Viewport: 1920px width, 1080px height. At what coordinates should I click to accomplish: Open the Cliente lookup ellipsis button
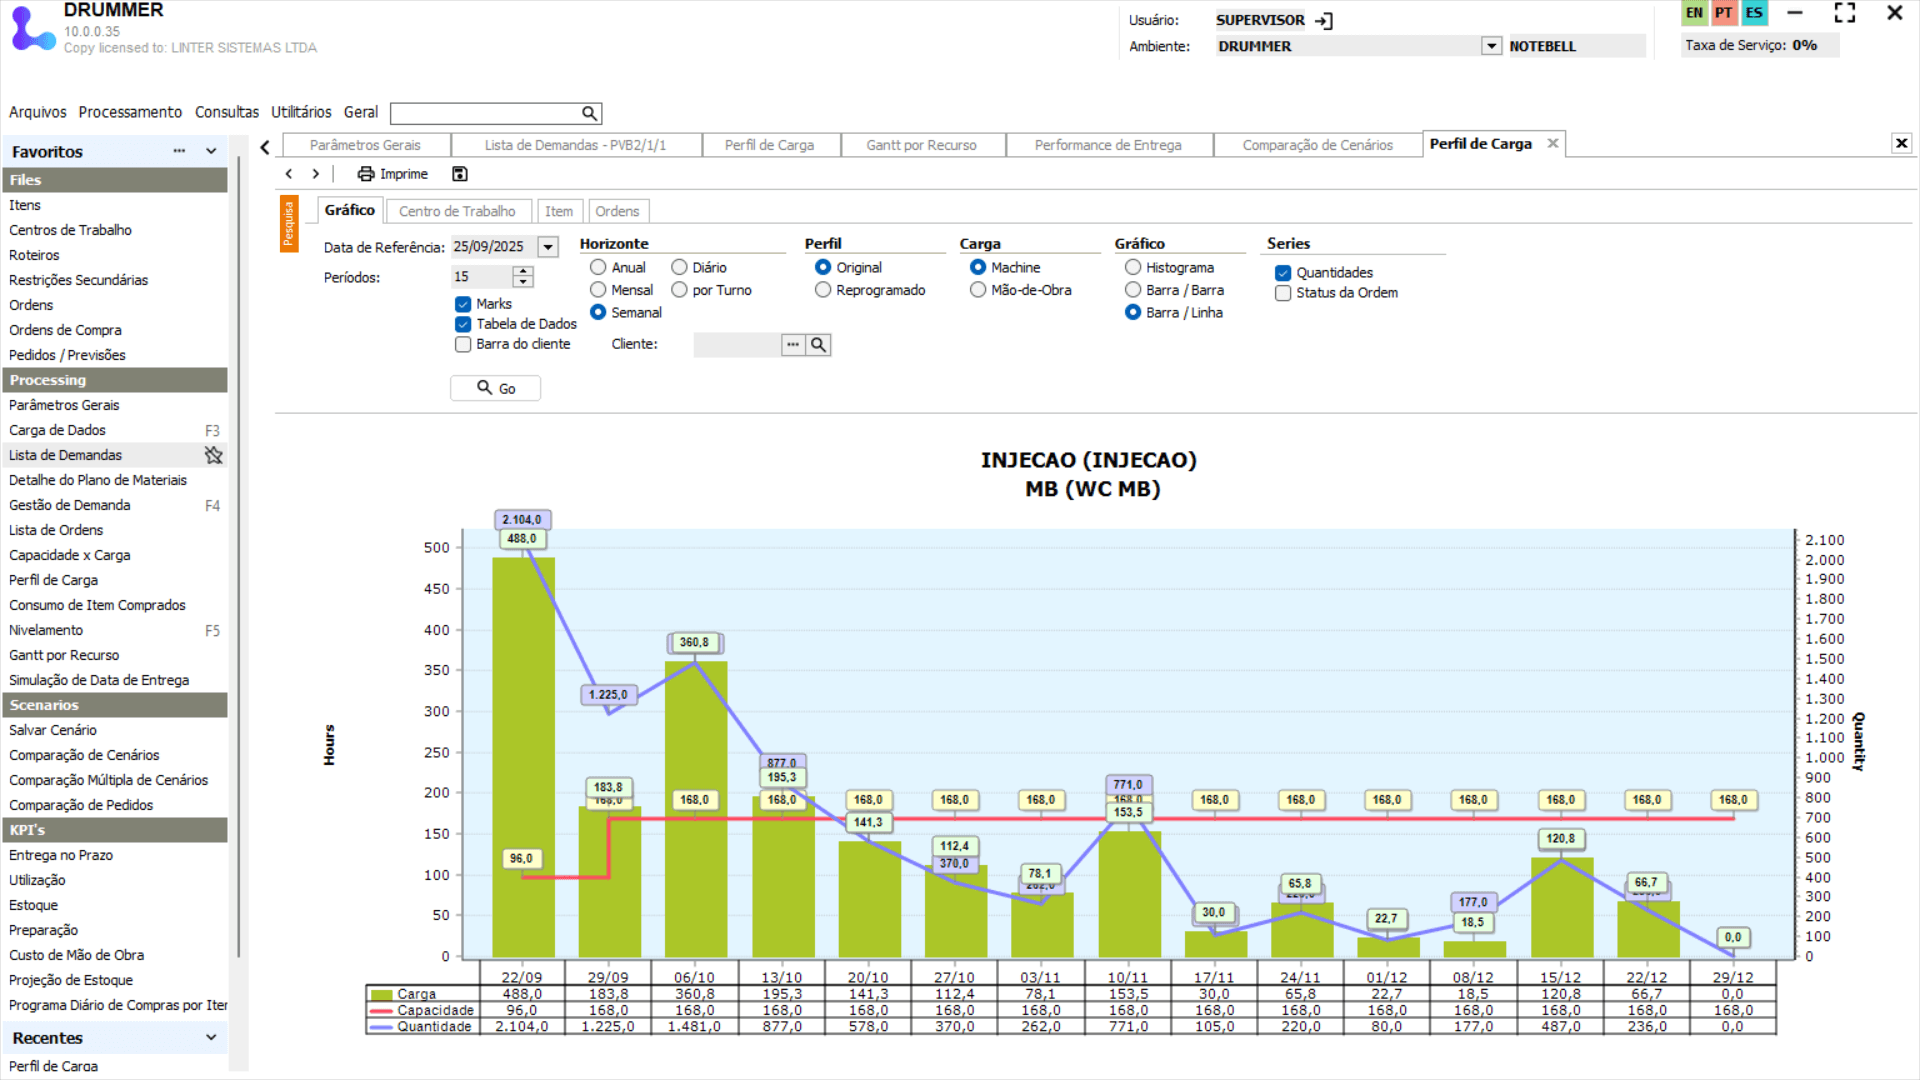coord(793,345)
